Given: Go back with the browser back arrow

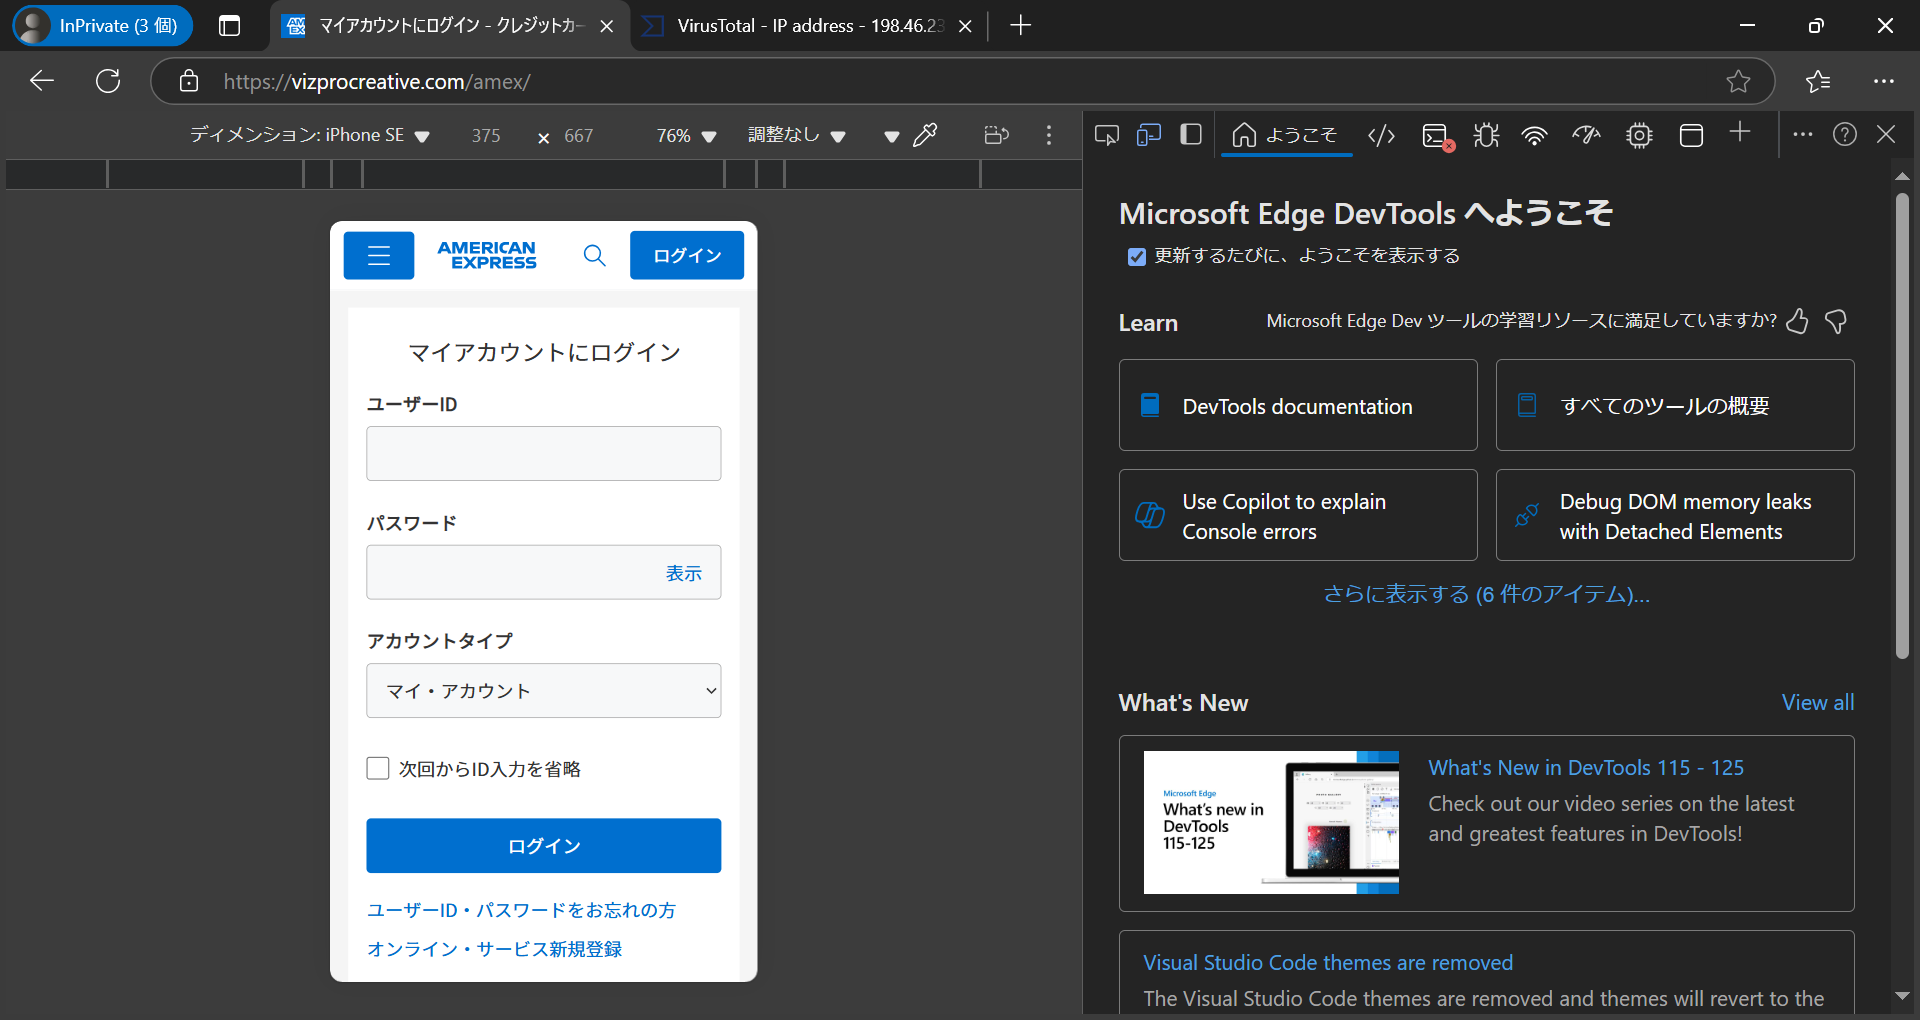Looking at the screenshot, I should [42, 81].
